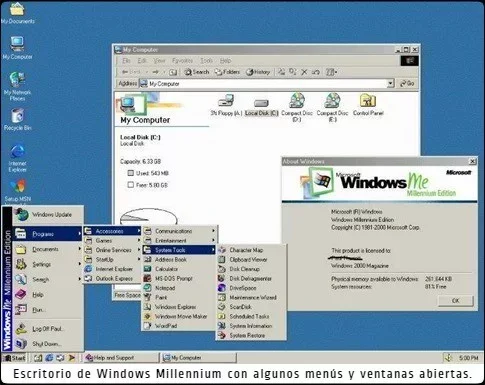Open the Views toolbar dropdown
The image size is (485, 385).
pos(331,72)
